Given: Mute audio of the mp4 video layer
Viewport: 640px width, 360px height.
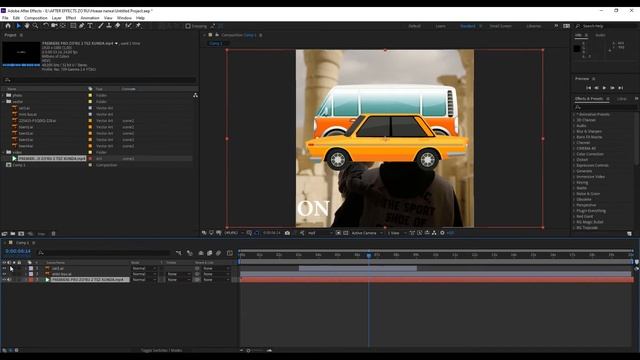Looking at the screenshot, I should click(9, 280).
